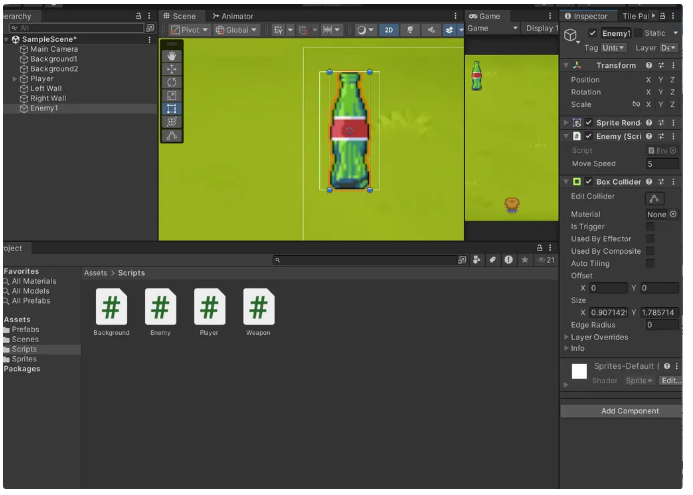Select the Rotate tool
This screenshot has width=693, height=495.
[173, 83]
